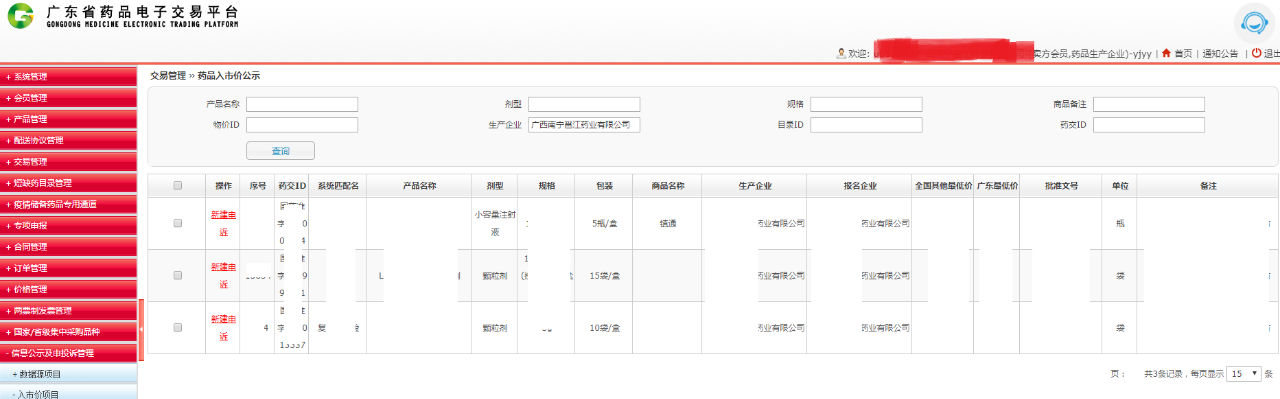Focus the 剂型 input field
This screenshot has height=399, width=1280.
click(584, 104)
